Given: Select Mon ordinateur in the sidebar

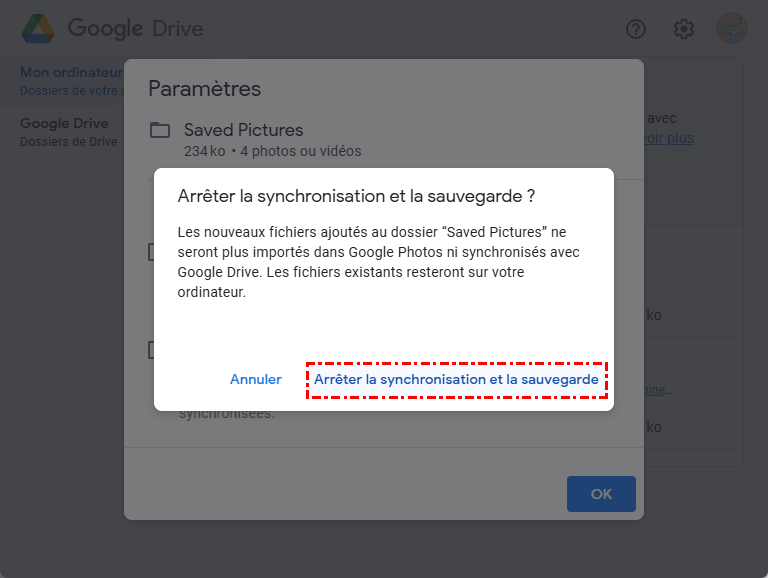Looking at the screenshot, I should click(68, 73).
